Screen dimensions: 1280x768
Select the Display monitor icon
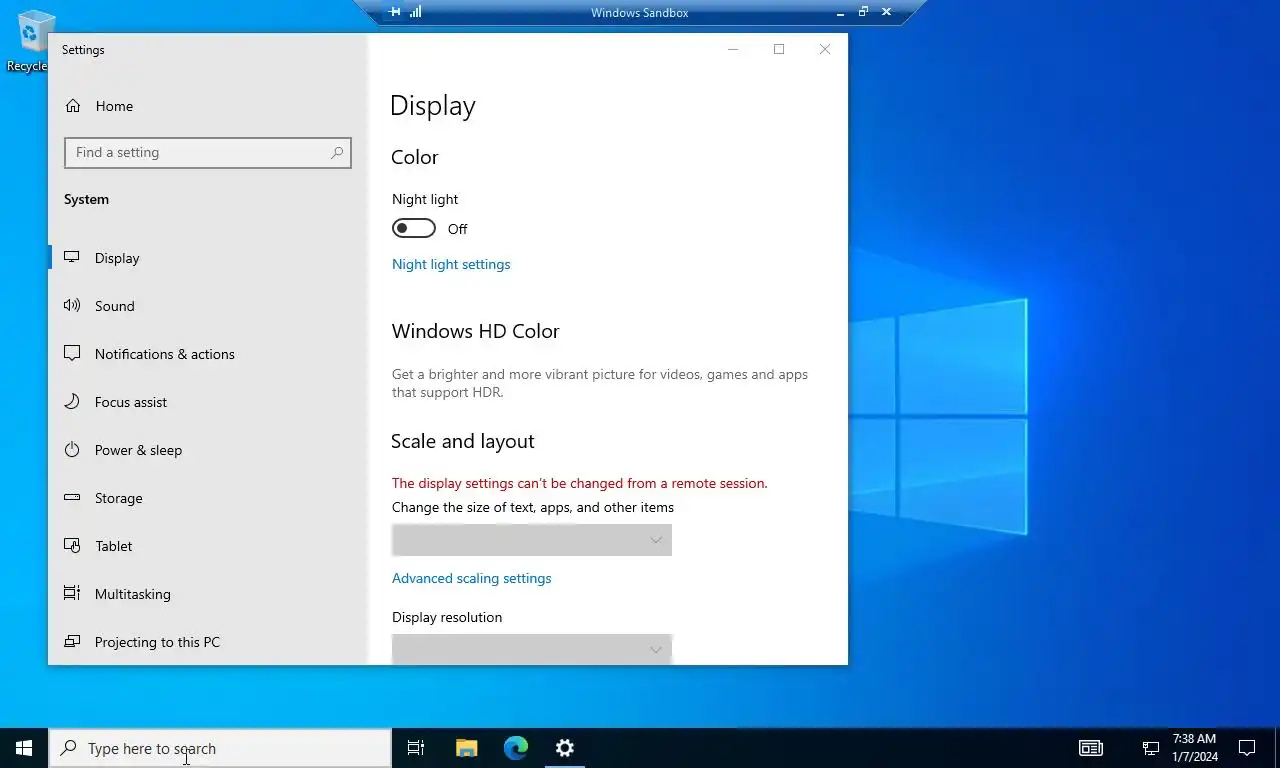click(72, 257)
